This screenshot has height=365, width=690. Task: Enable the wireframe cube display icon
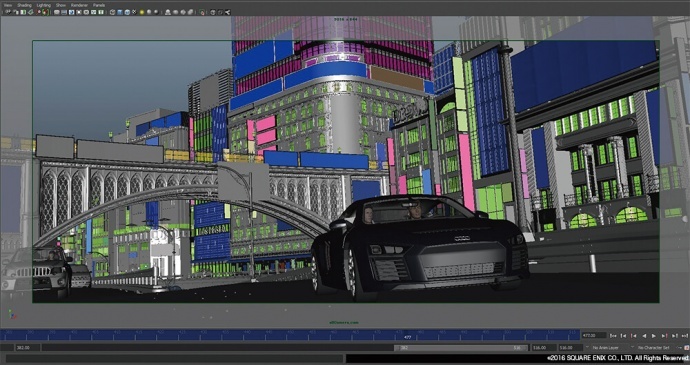coord(112,12)
